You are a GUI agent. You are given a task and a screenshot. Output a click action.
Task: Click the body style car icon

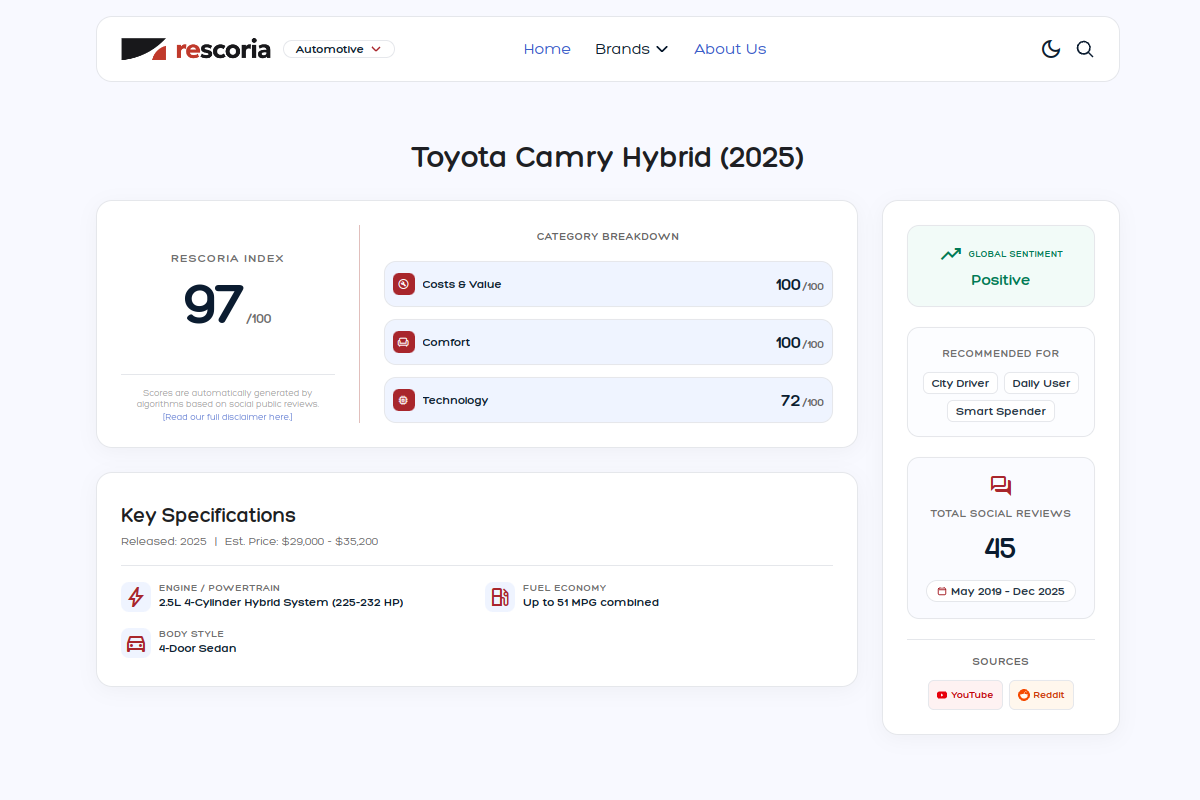pyautogui.click(x=136, y=643)
